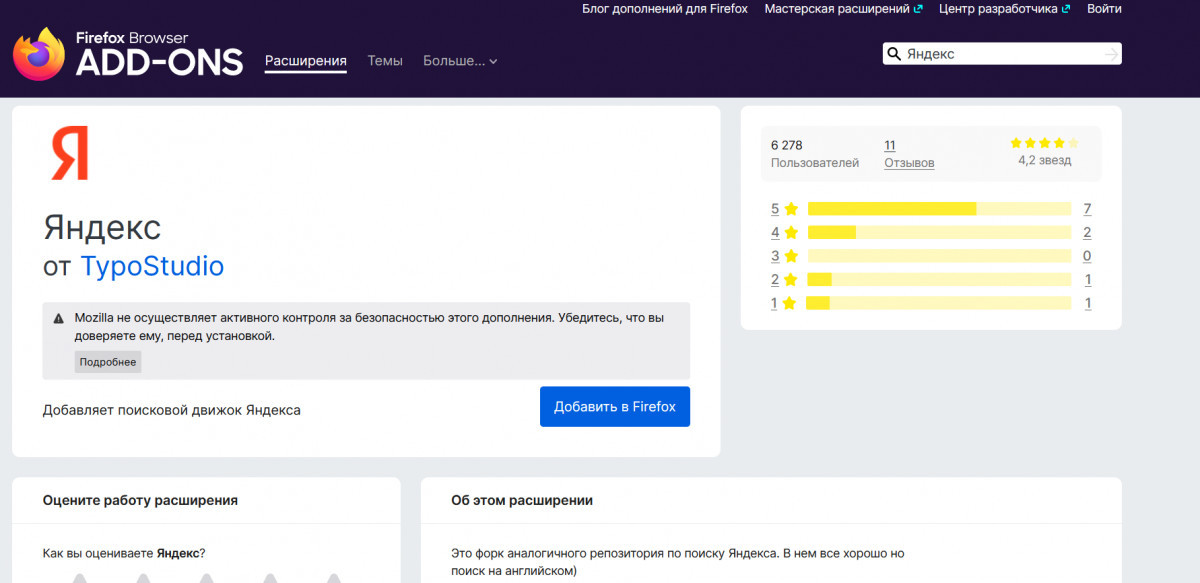Click the 5-star rating bar
The width and height of the screenshot is (1200, 583).
(938, 209)
